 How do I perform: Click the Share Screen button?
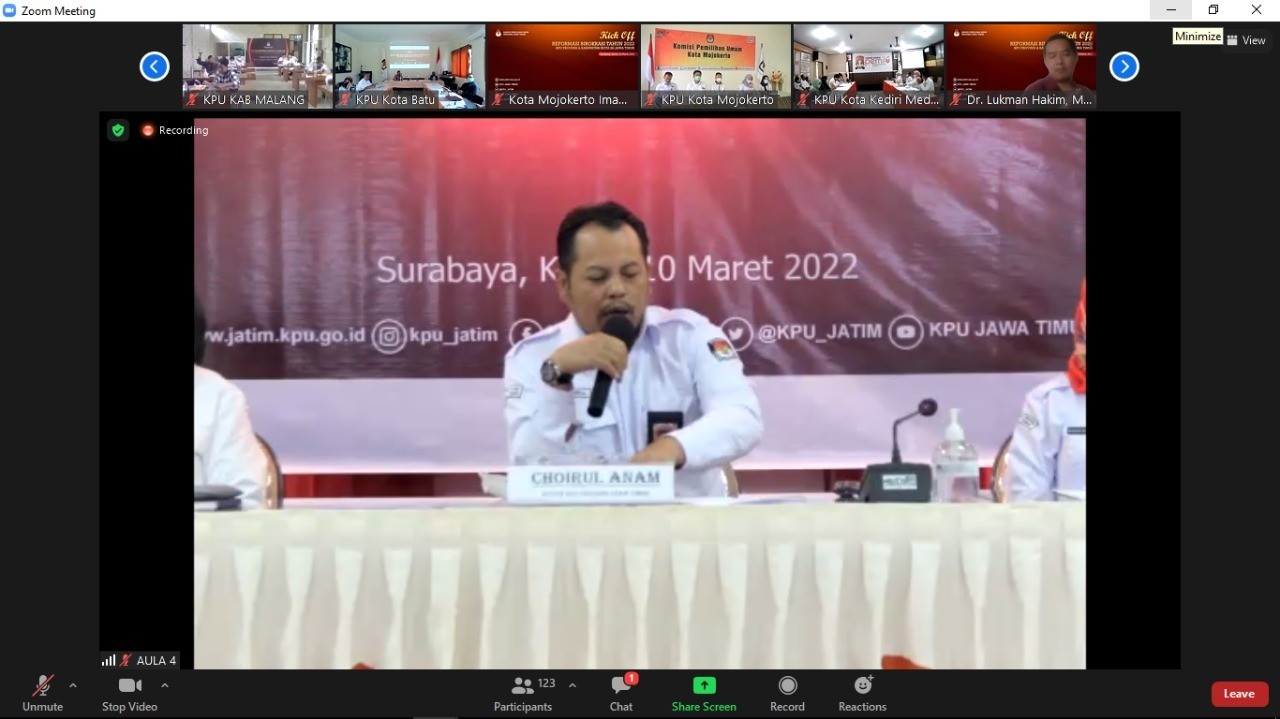tap(704, 692)
